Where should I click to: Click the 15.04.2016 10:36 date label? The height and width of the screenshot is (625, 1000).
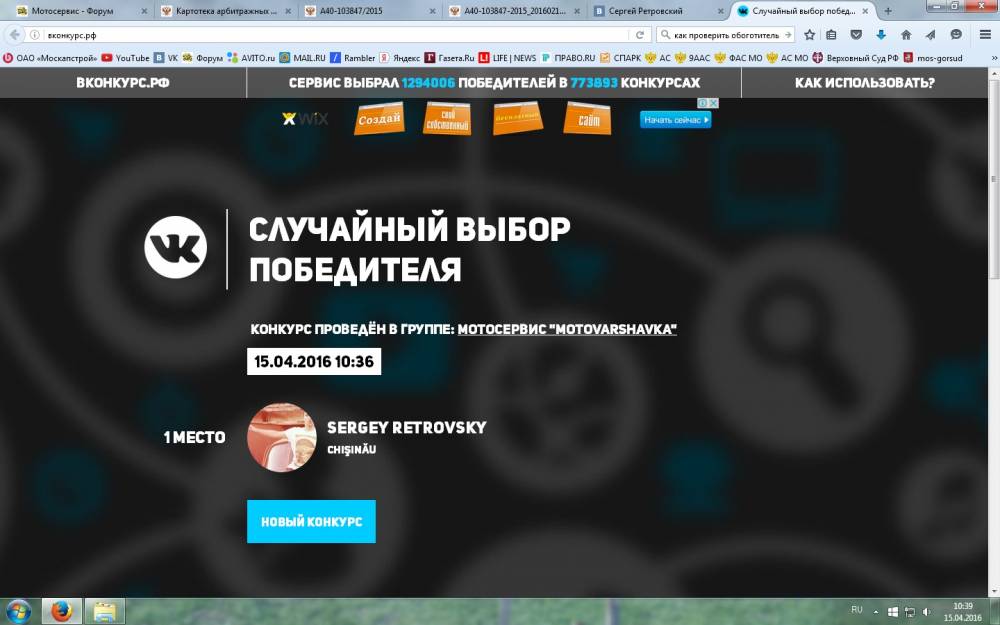(314, 362)
